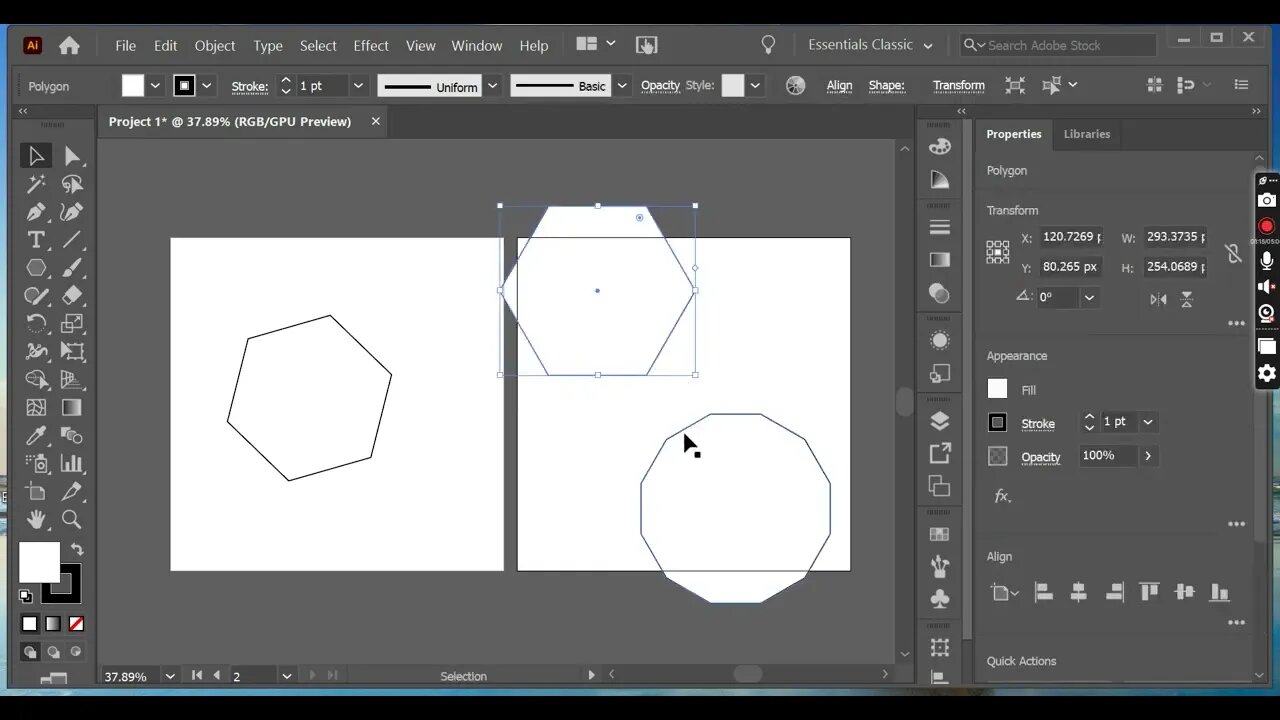Image resolution: width=1280 pixels, height=720 pixels.
Task: Select the Hand tool
Action: 36,520
